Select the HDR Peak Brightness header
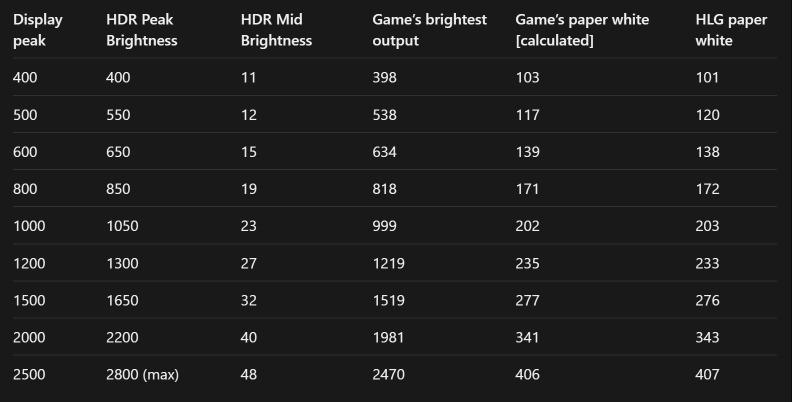Screen dimensions: 792x402 pyautogui.click(x=141, y=30)
